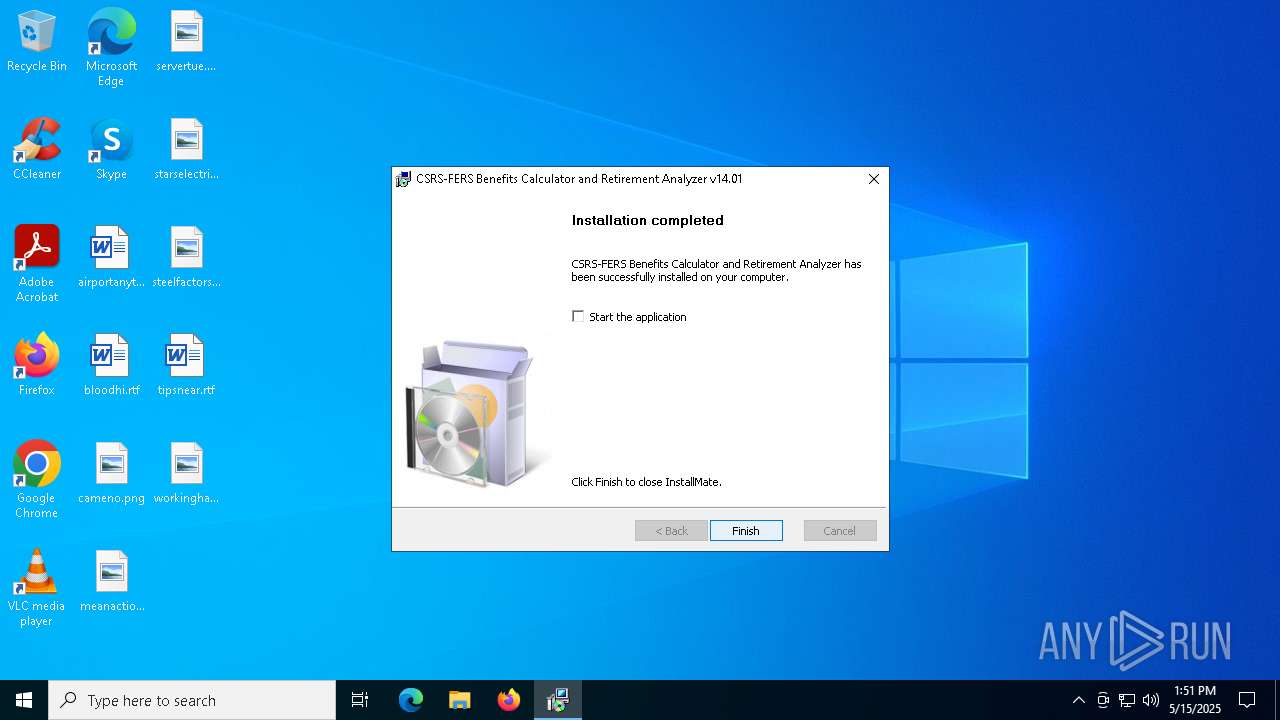Select the Firefox desktop shortcut
Screen dimensions: 1280x720
(37, 366)
